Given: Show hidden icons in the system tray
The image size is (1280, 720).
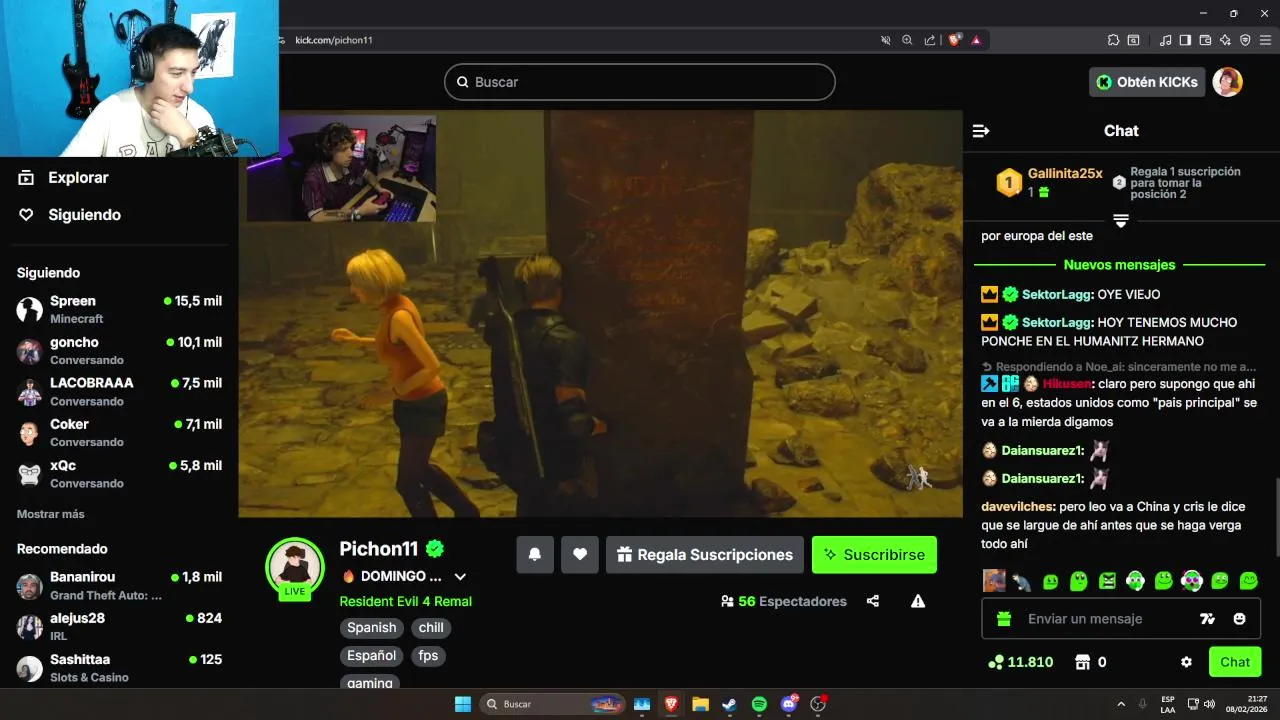Looking at the screenshot, I should [x=1120, y=704].
